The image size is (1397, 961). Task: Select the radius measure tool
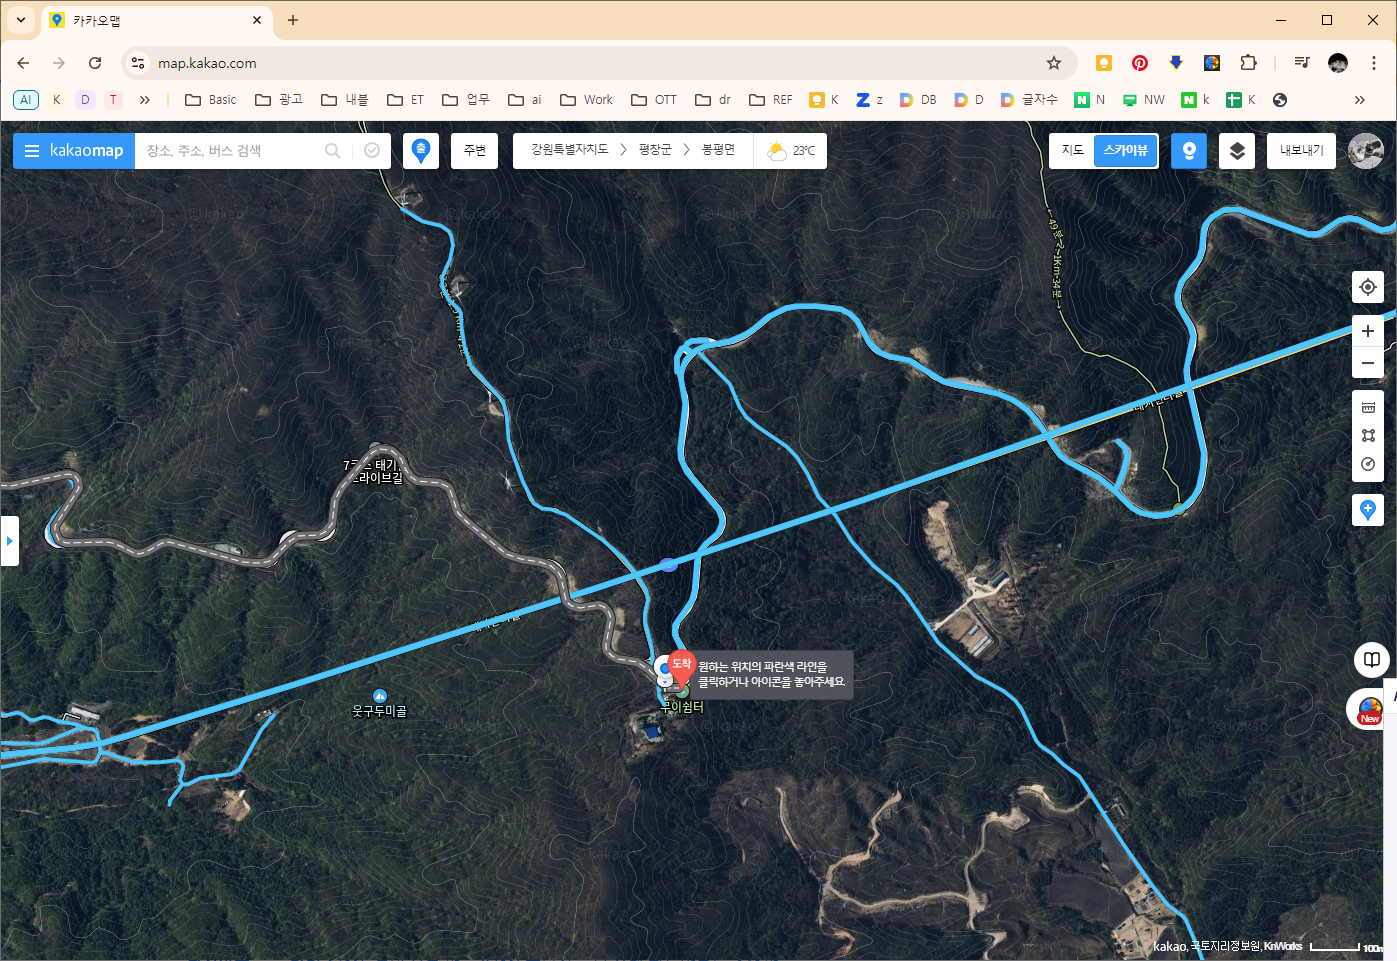(x=1368, y=464)
